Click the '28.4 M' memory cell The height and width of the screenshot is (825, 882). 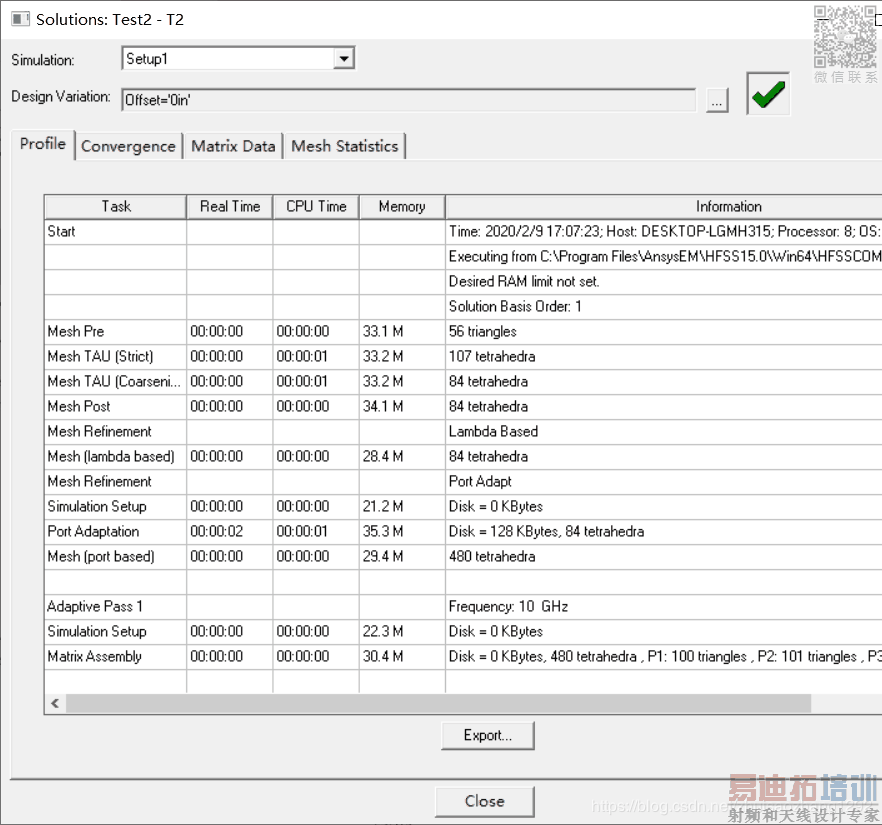402,457
